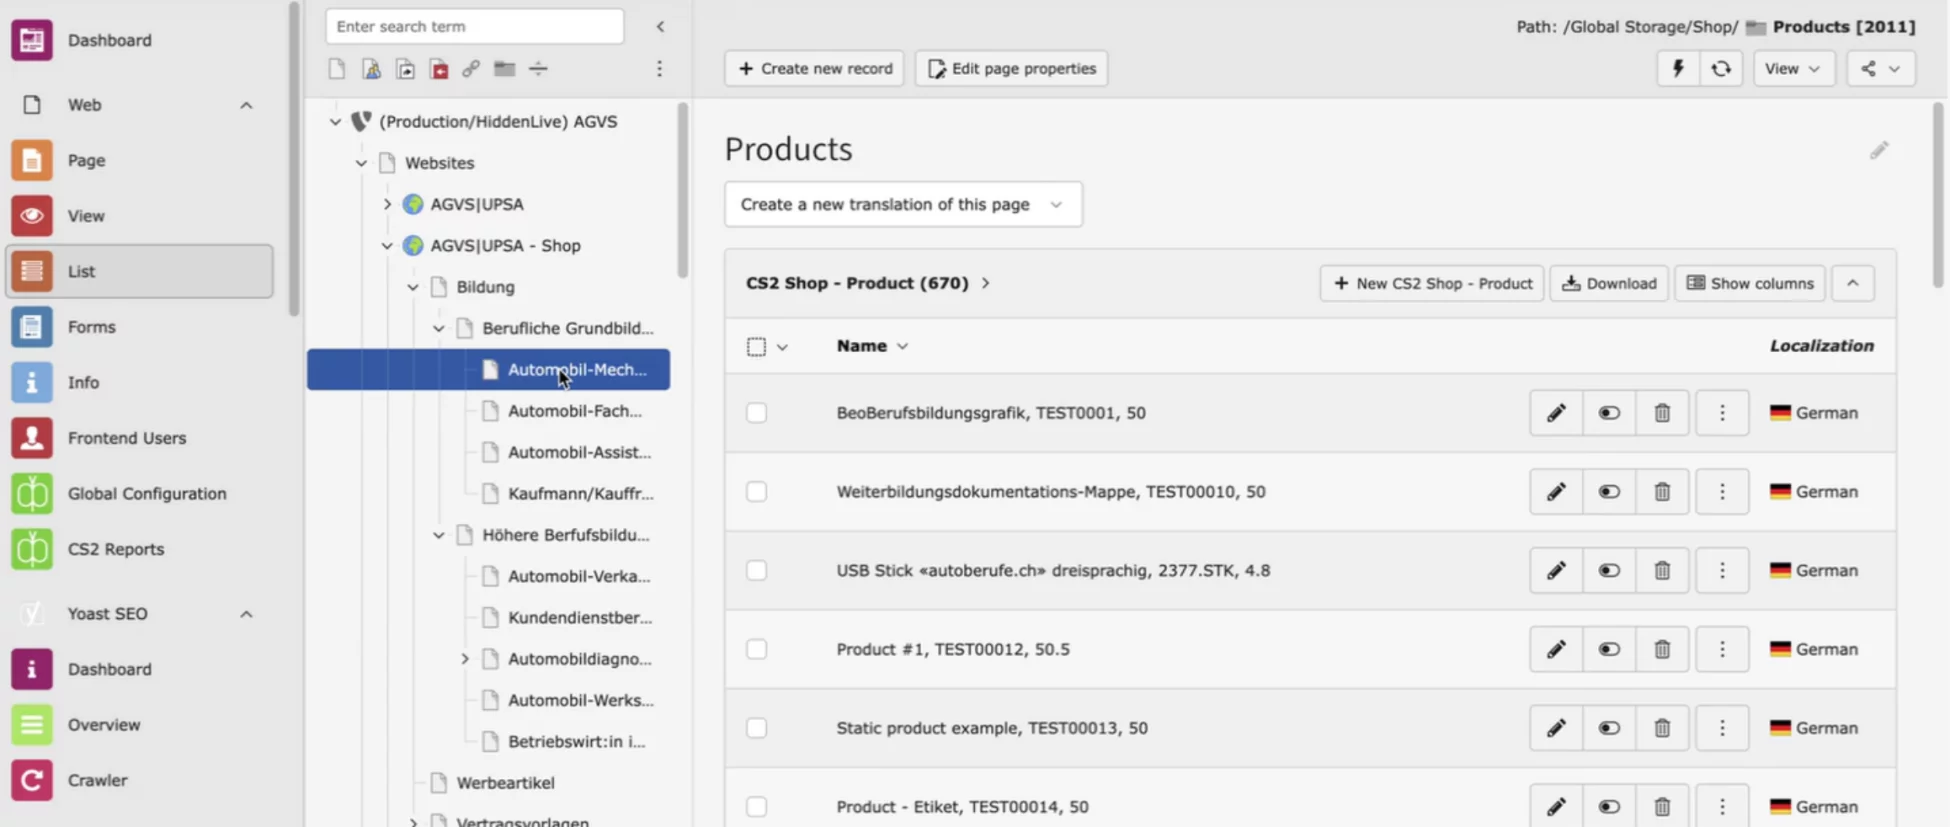Open the Frontend Users module
Image resolution: width=1950 pixels, height=827 pixels.
point(139,438)
